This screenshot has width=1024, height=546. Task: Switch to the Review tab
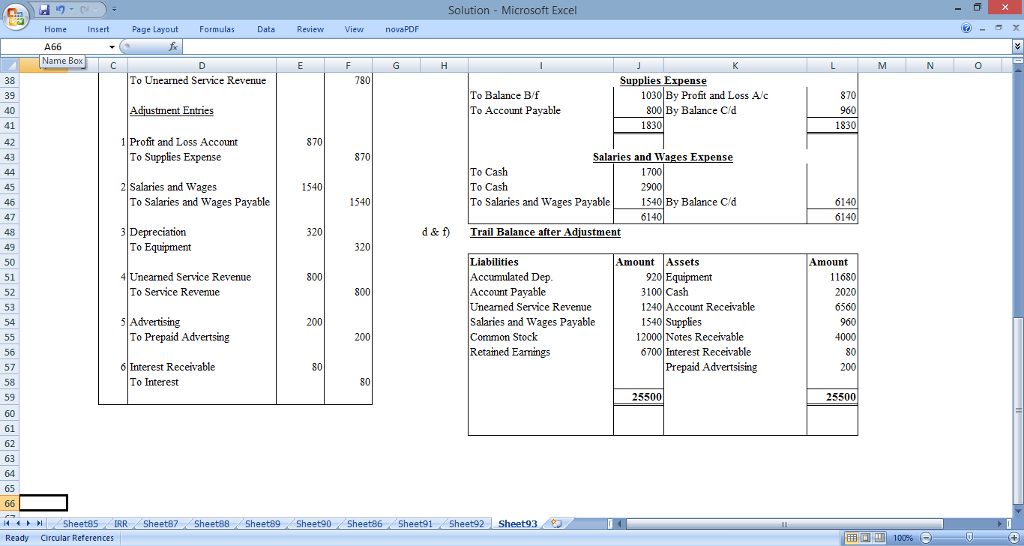(x=310, y=29)
